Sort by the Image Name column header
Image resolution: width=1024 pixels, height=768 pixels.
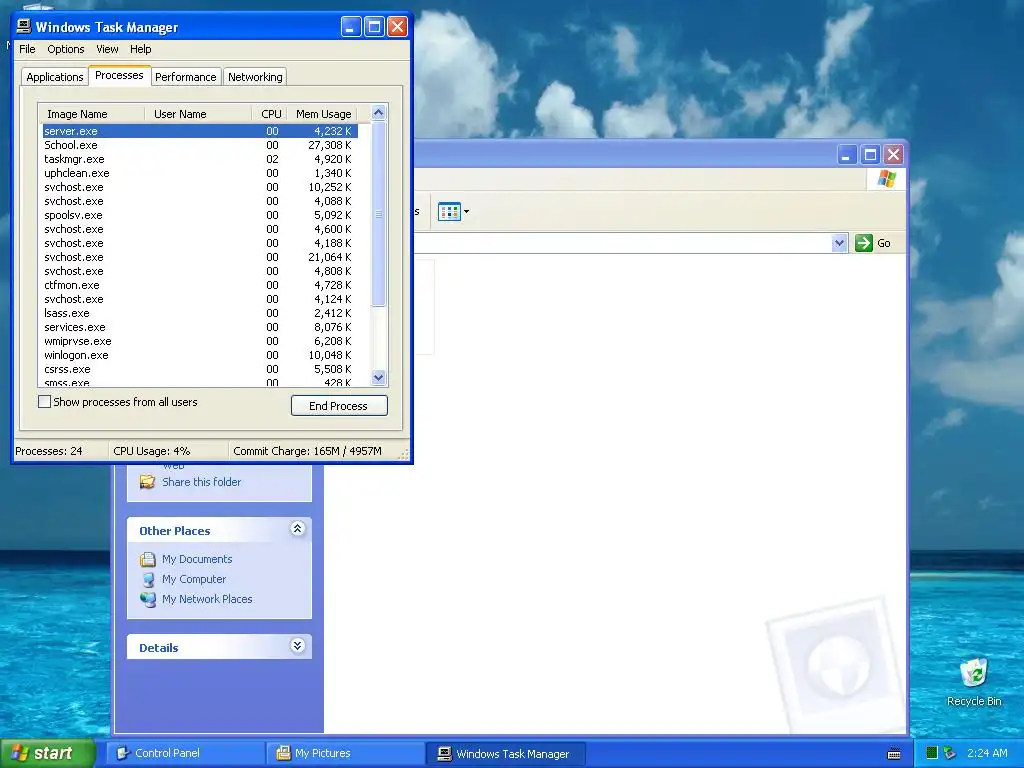[91, 114]
